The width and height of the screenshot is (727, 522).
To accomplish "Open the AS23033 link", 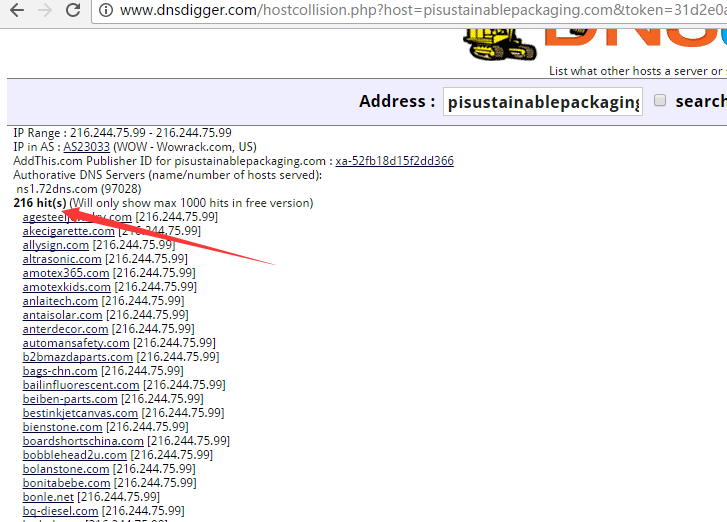I will (87, 147).
